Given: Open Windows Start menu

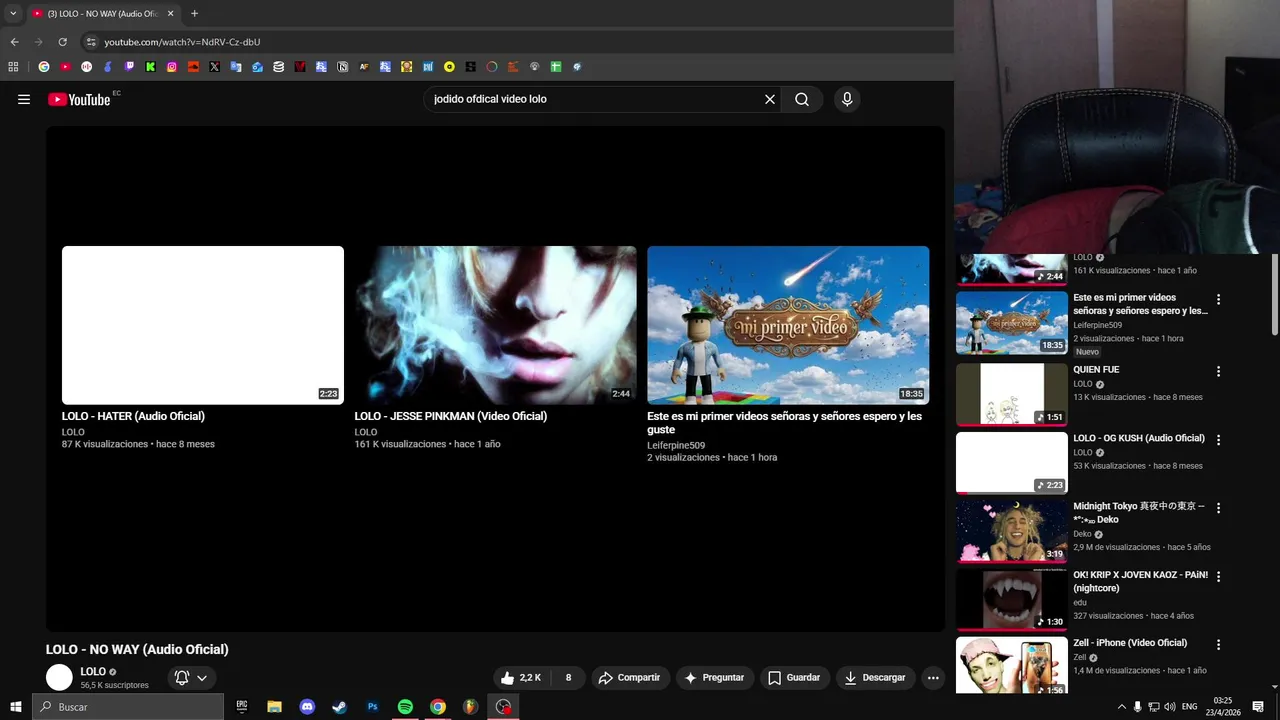Looking at the screenshot, I should click(15, 707).
